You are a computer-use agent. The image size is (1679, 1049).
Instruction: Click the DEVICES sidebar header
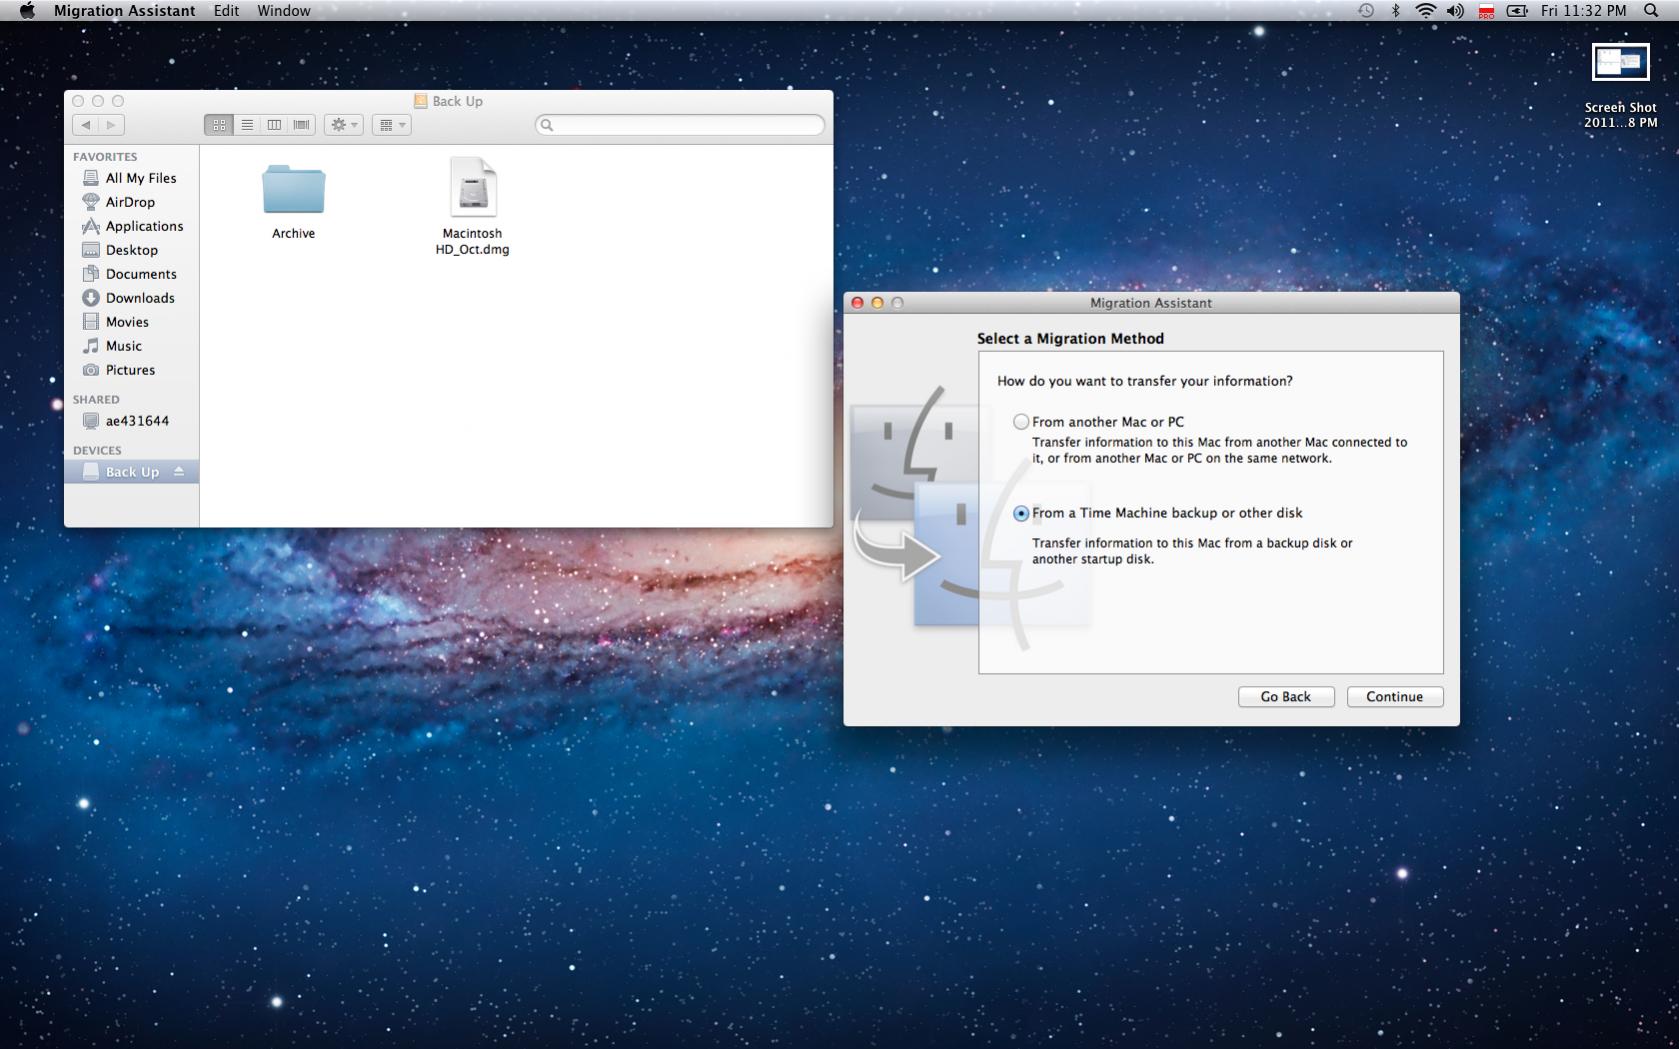tap(97, 450)
